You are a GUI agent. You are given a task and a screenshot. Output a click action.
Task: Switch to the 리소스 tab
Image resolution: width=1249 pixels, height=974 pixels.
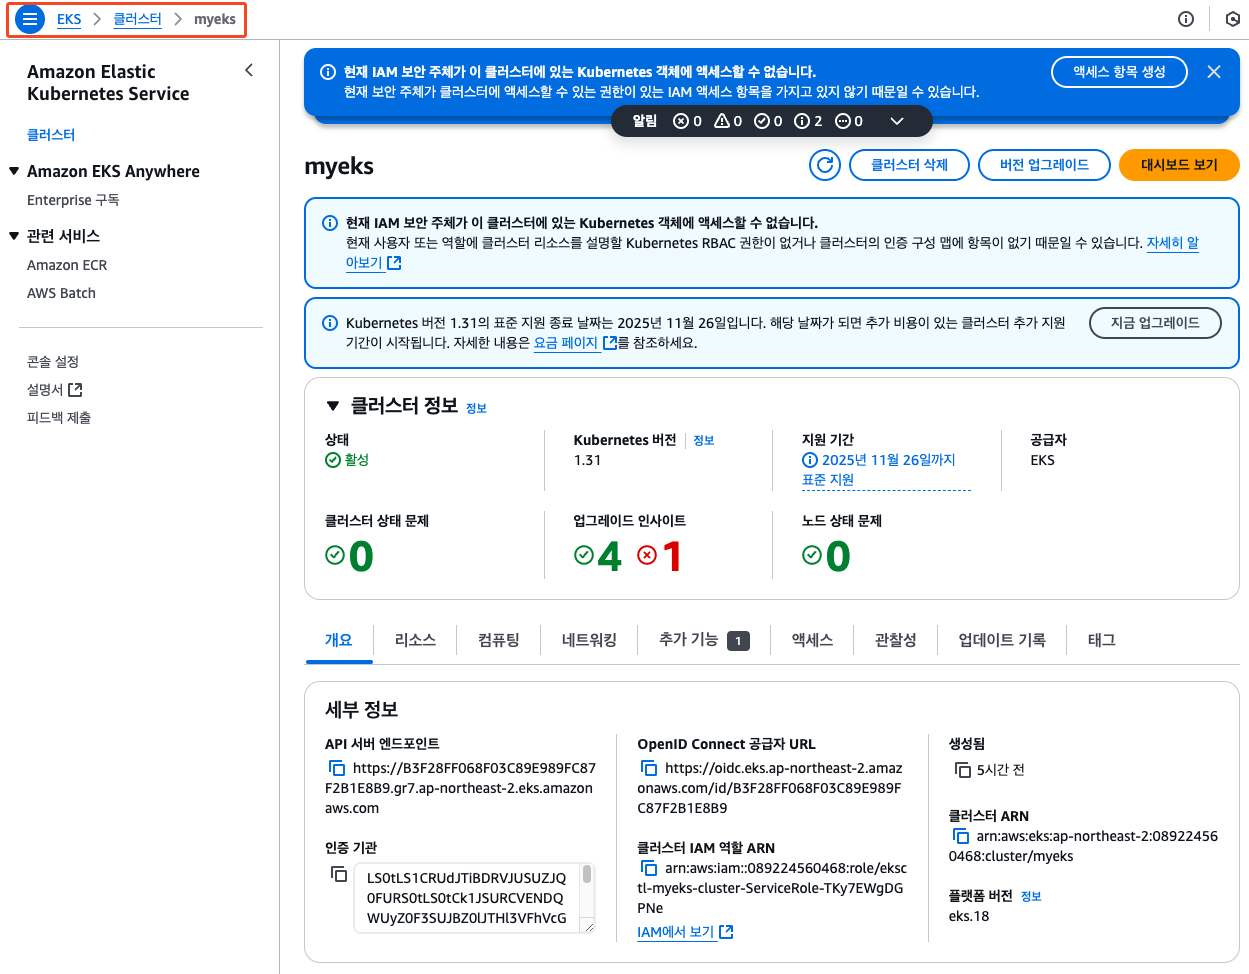coord(415,640)
